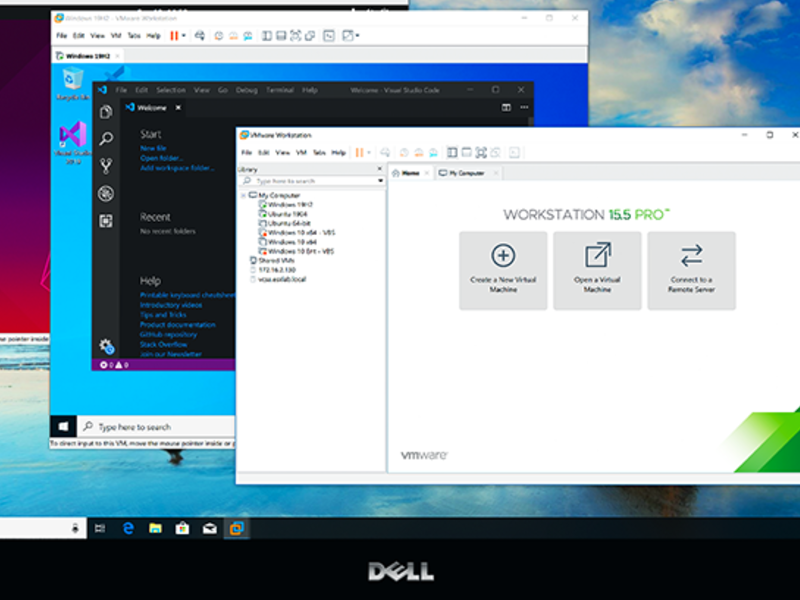Collapse My Computer tree node
Screen dimensions: 800x600
point(244,195)
